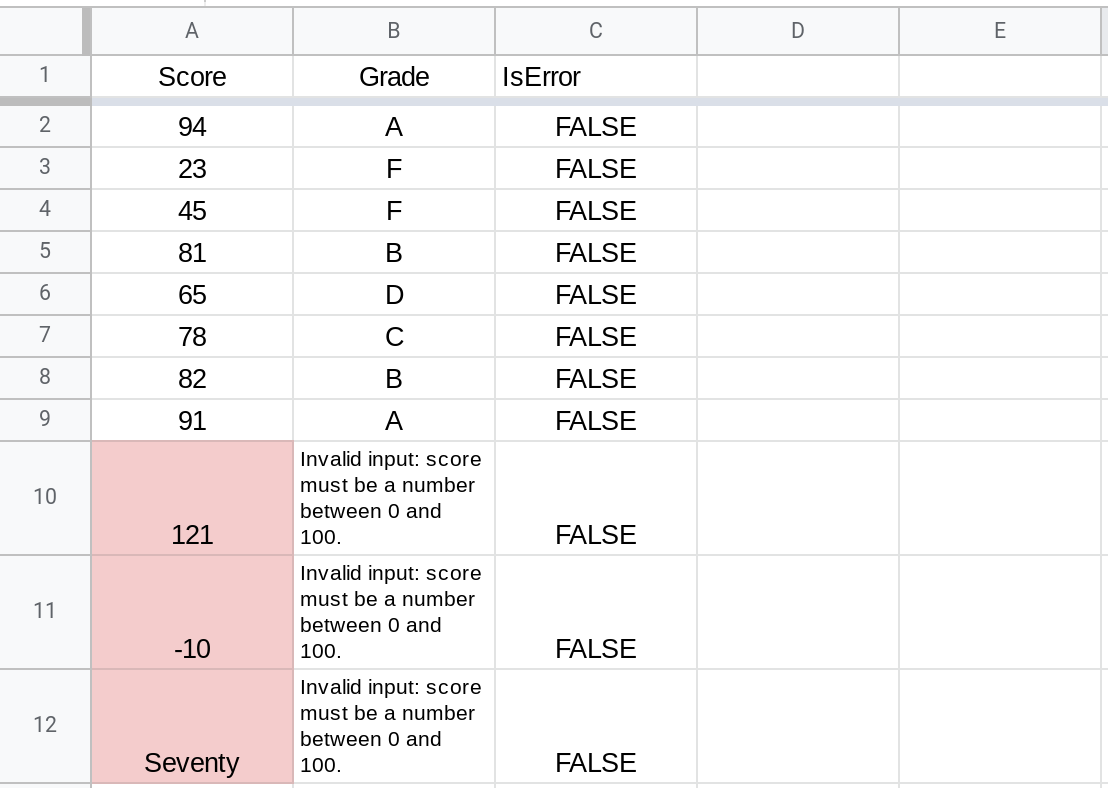1108x788 pixels.
Task: Select row 3 header
Action: pyautogui.click(x=45, y=168)
